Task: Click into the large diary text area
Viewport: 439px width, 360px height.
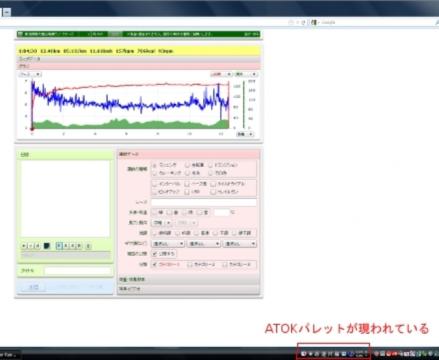Action: [x=65, y=199]
